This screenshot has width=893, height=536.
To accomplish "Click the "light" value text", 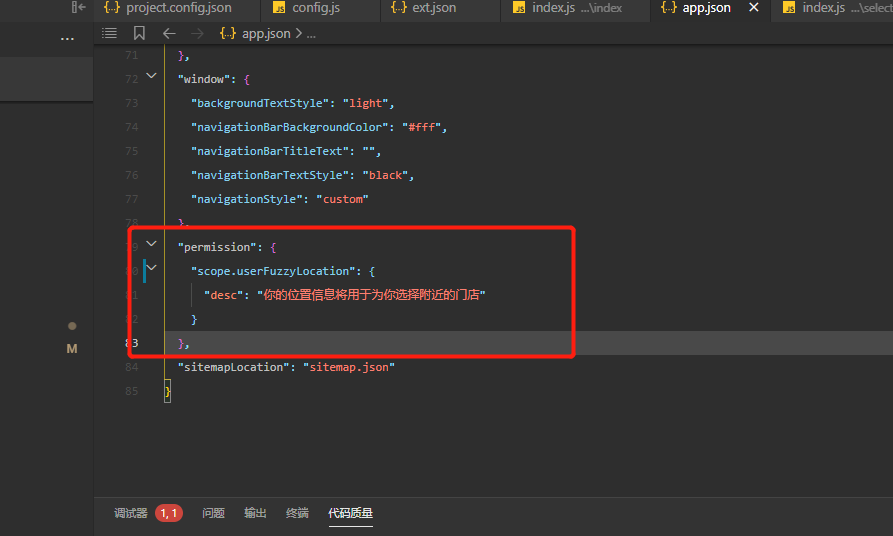I will coord(366,103).
